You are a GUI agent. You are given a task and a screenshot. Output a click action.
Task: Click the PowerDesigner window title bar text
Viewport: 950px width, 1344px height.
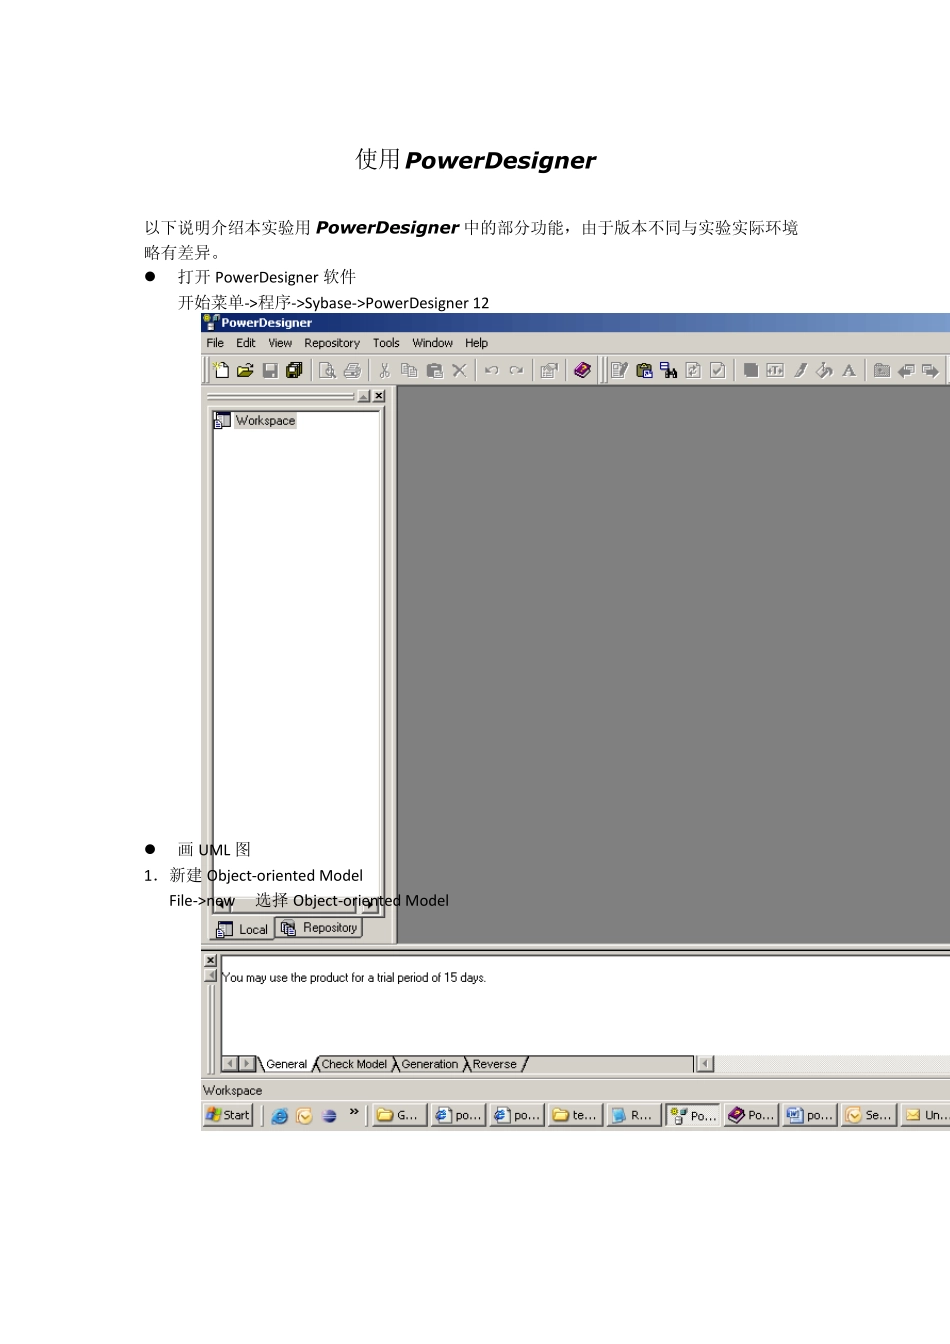point(266,323)
